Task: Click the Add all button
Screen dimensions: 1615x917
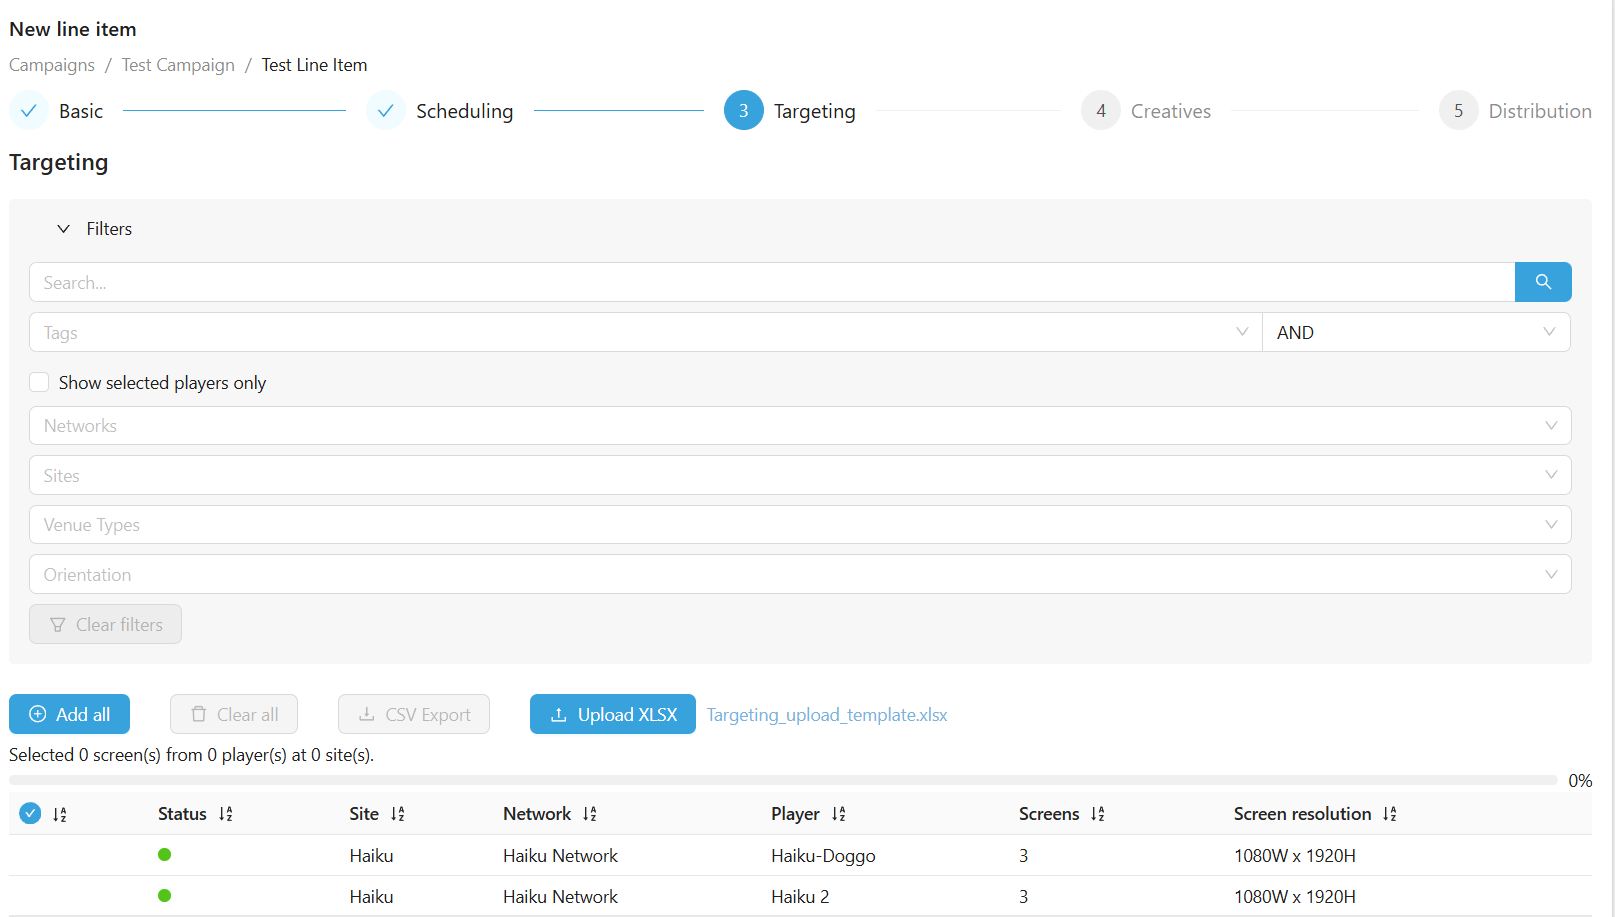Action: 69,714
